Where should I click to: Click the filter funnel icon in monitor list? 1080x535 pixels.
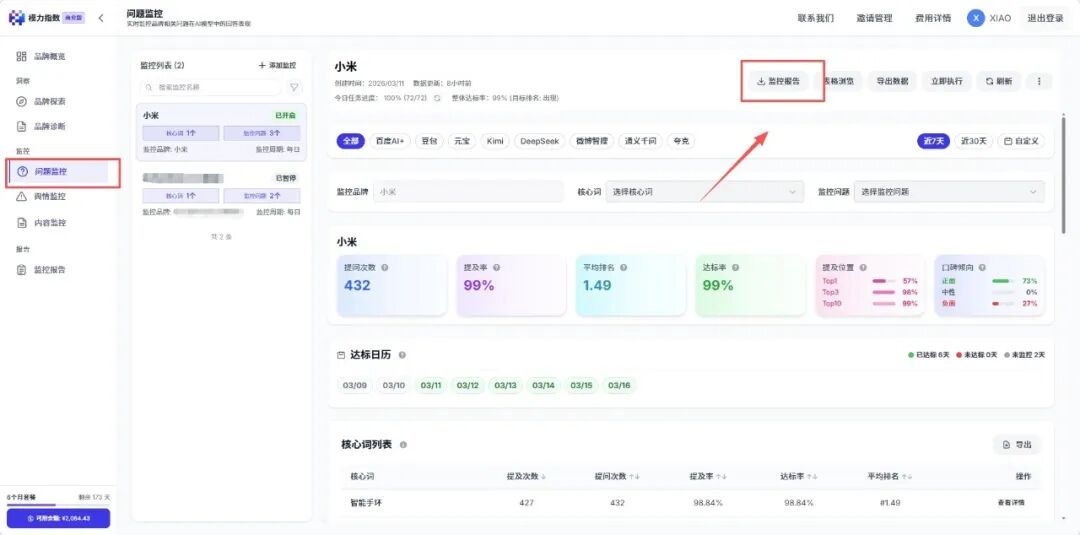[x=294, y=87]
